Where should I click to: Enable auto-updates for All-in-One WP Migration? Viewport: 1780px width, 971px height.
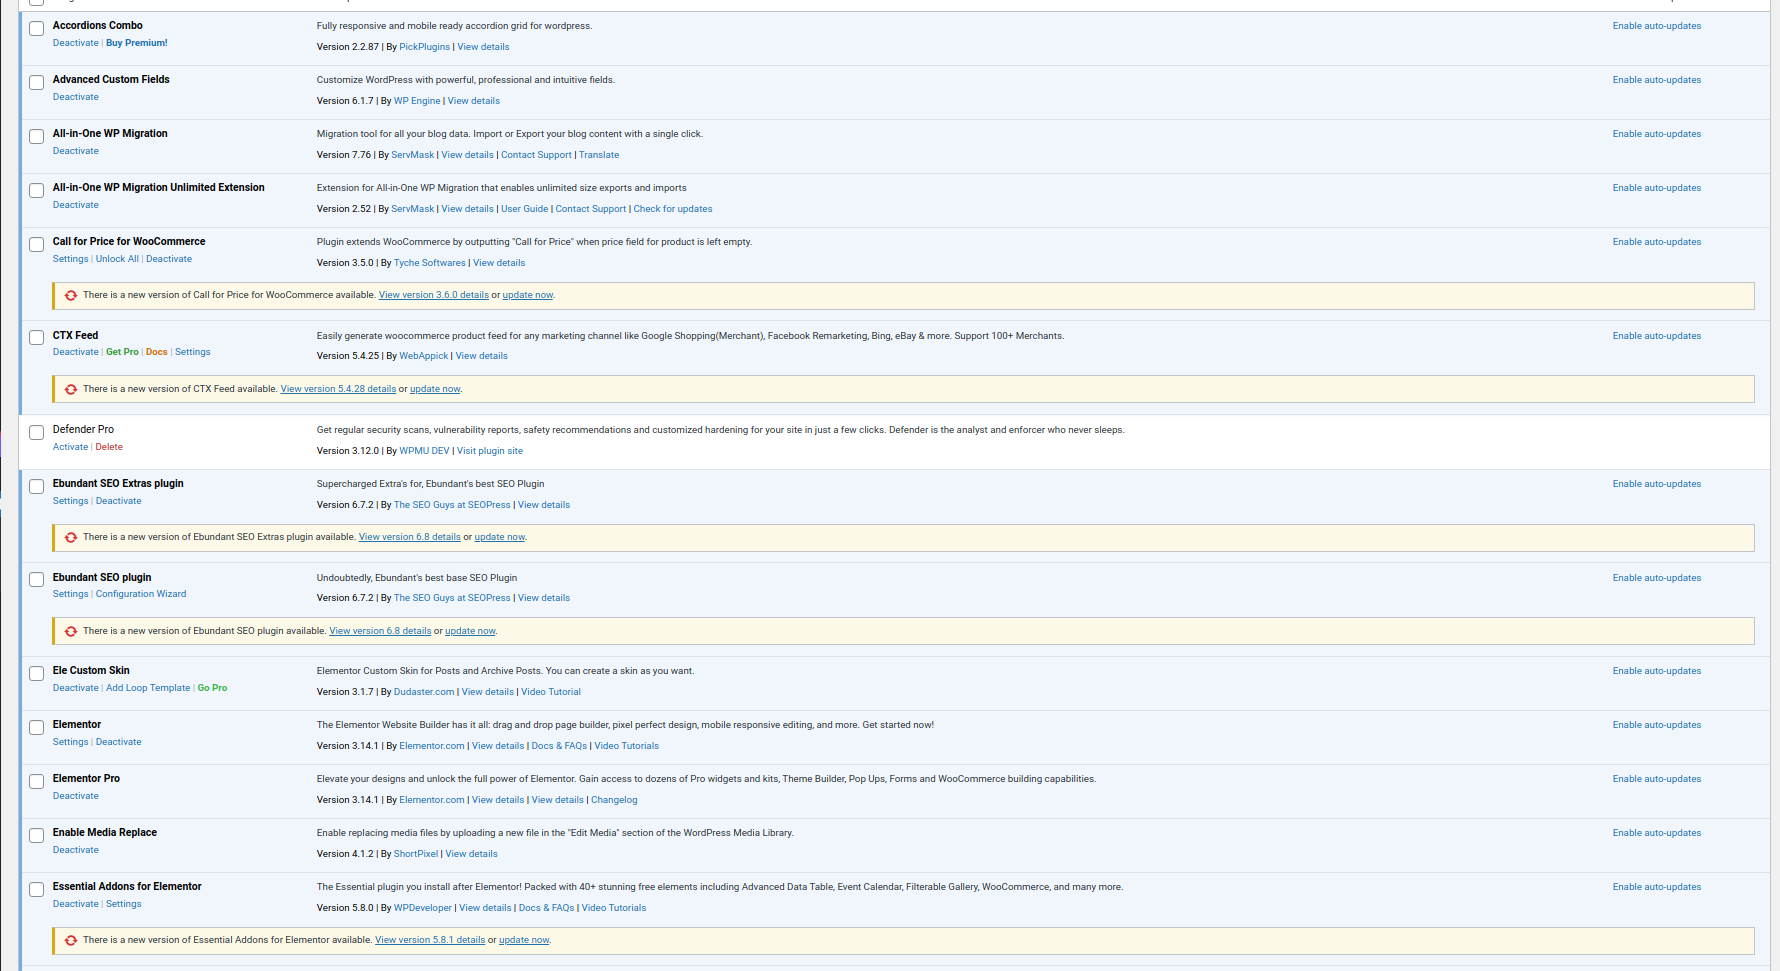[x=1656, y=134]
